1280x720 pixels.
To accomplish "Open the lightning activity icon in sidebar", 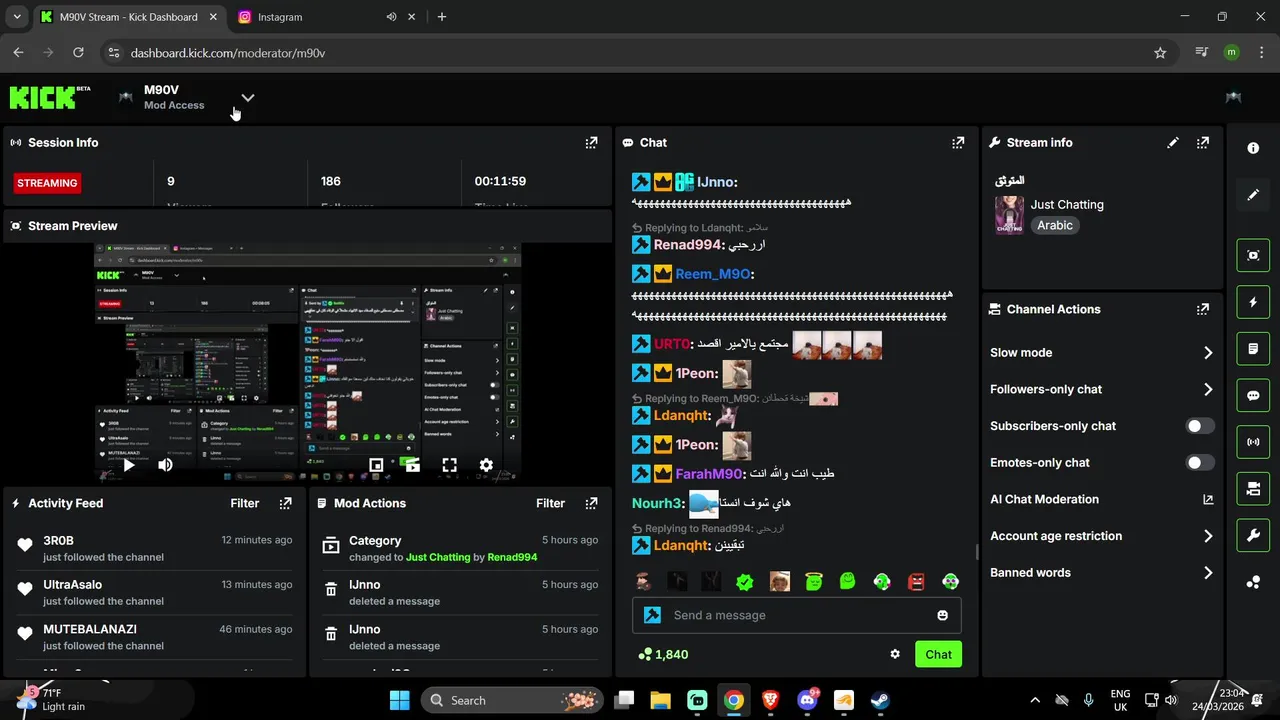I will pos(1253,302).
